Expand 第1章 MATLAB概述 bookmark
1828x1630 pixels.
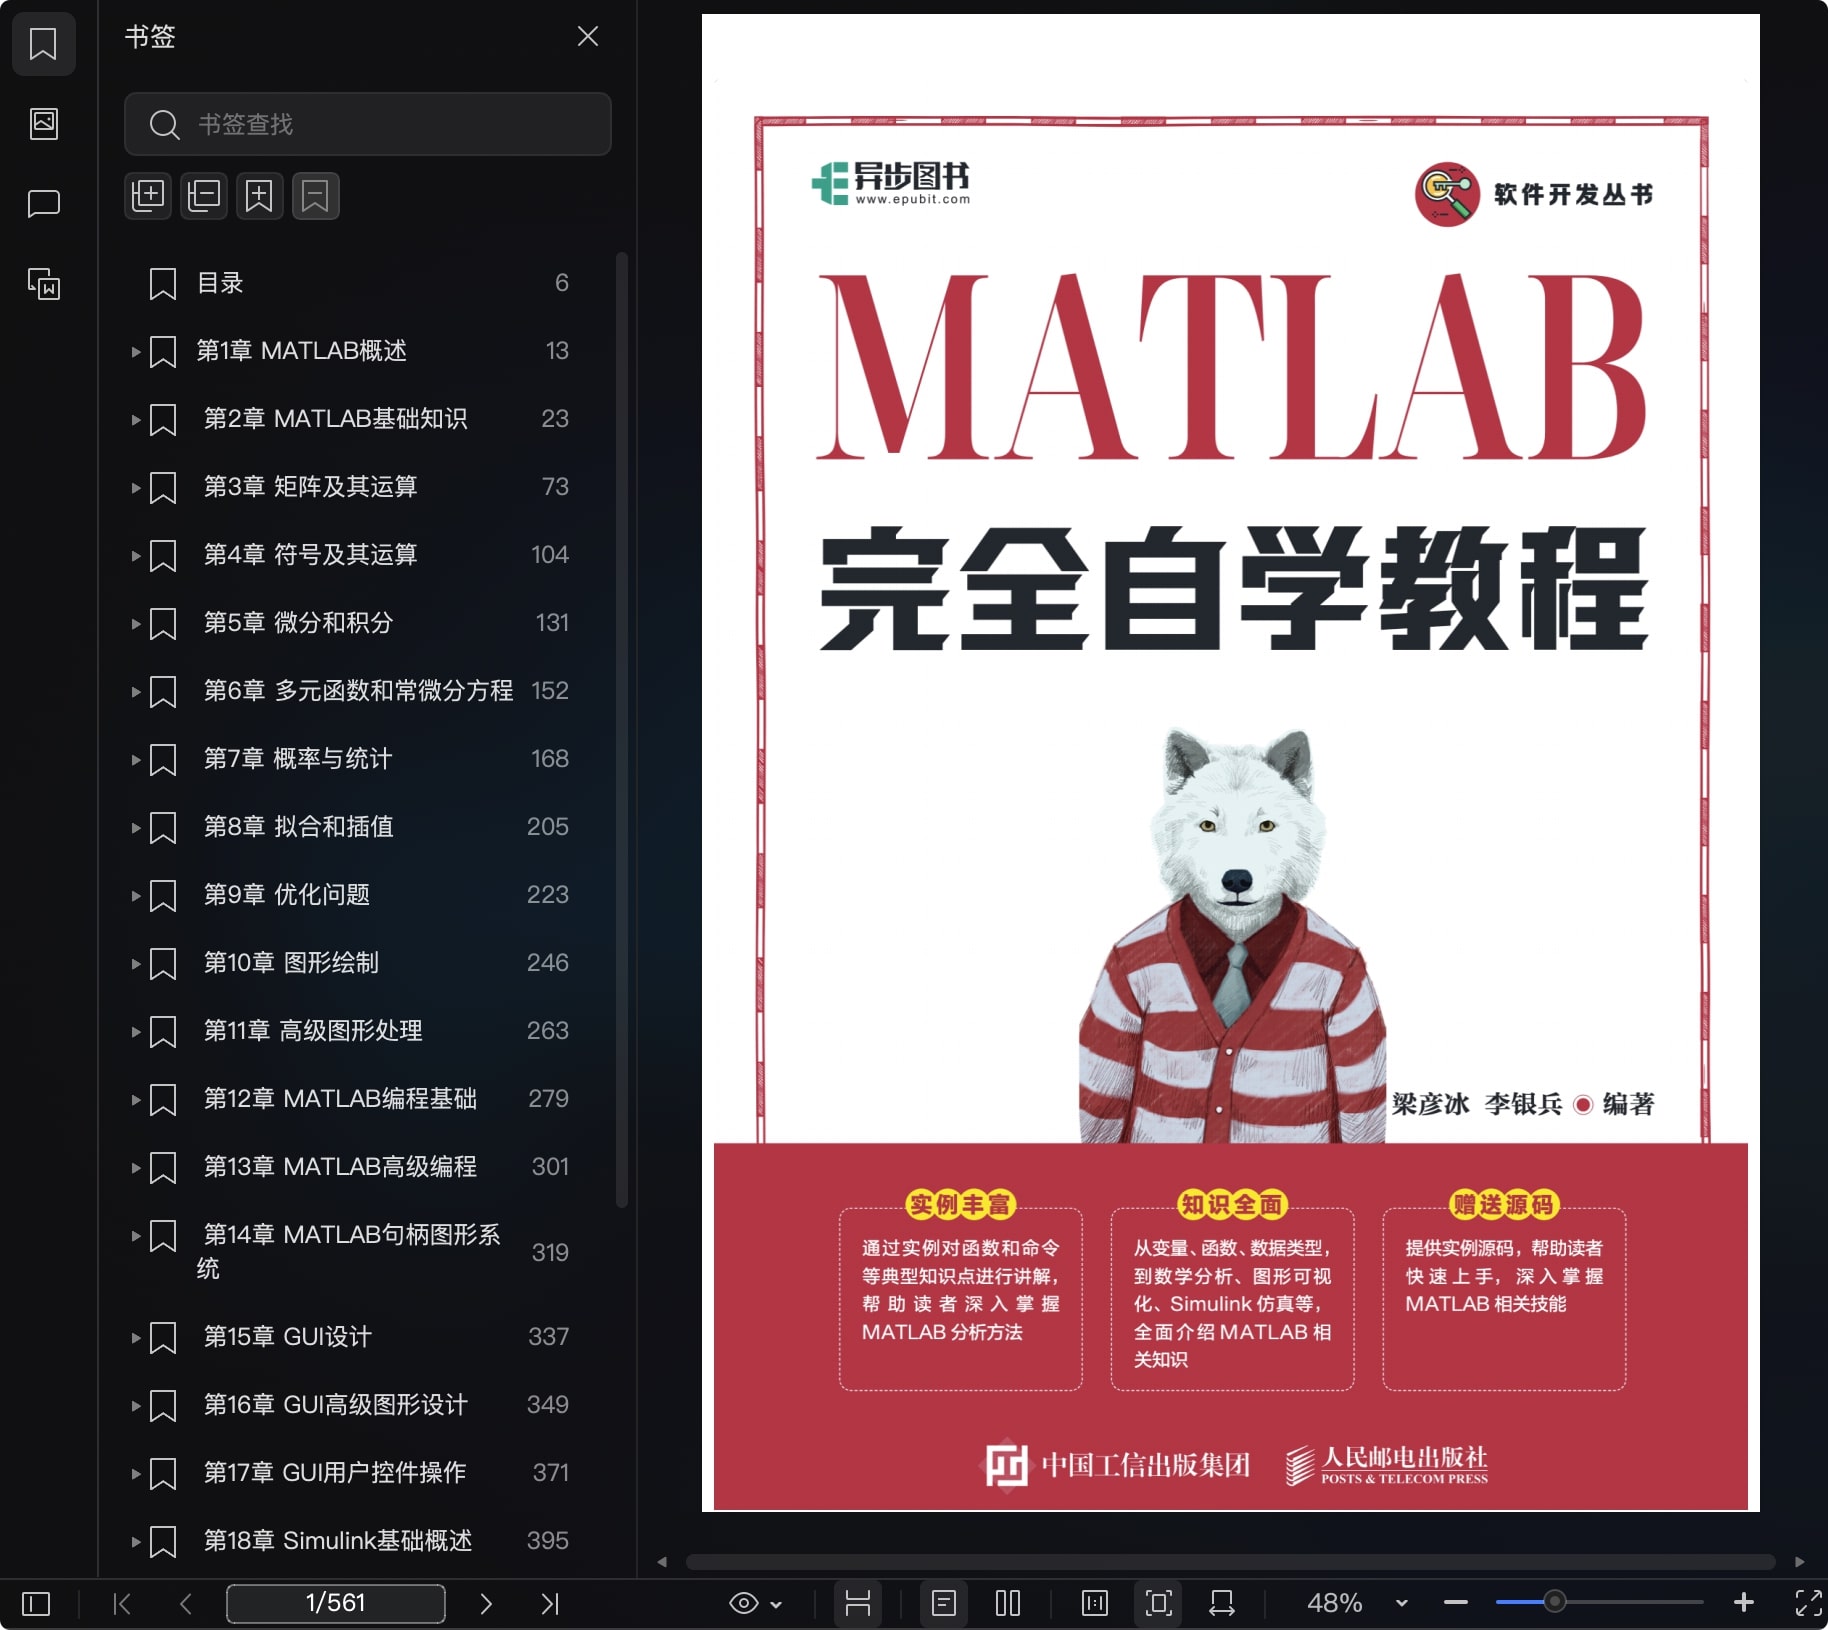tap(135, 352)
